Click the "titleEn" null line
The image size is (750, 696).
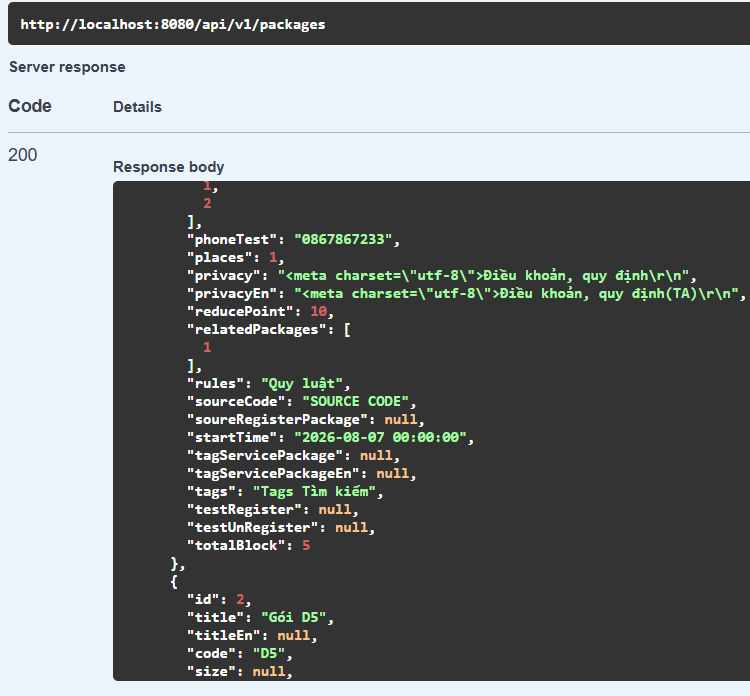(x=253, y=635)
